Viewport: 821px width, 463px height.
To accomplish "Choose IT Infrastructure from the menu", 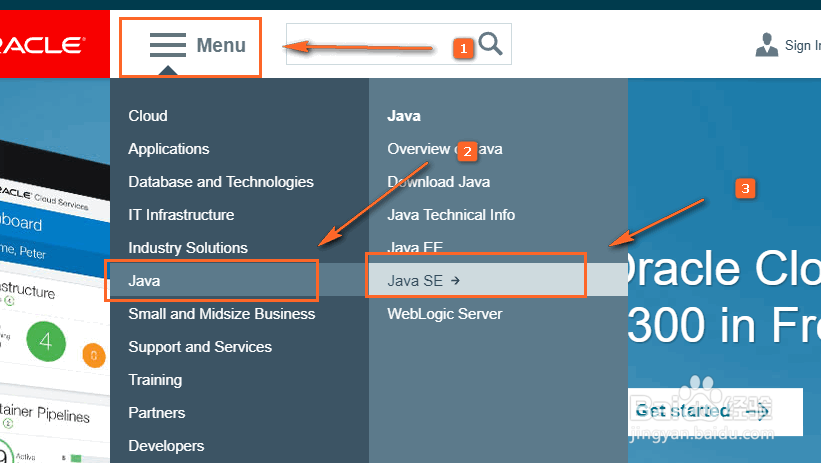I will tap(181, 215).
